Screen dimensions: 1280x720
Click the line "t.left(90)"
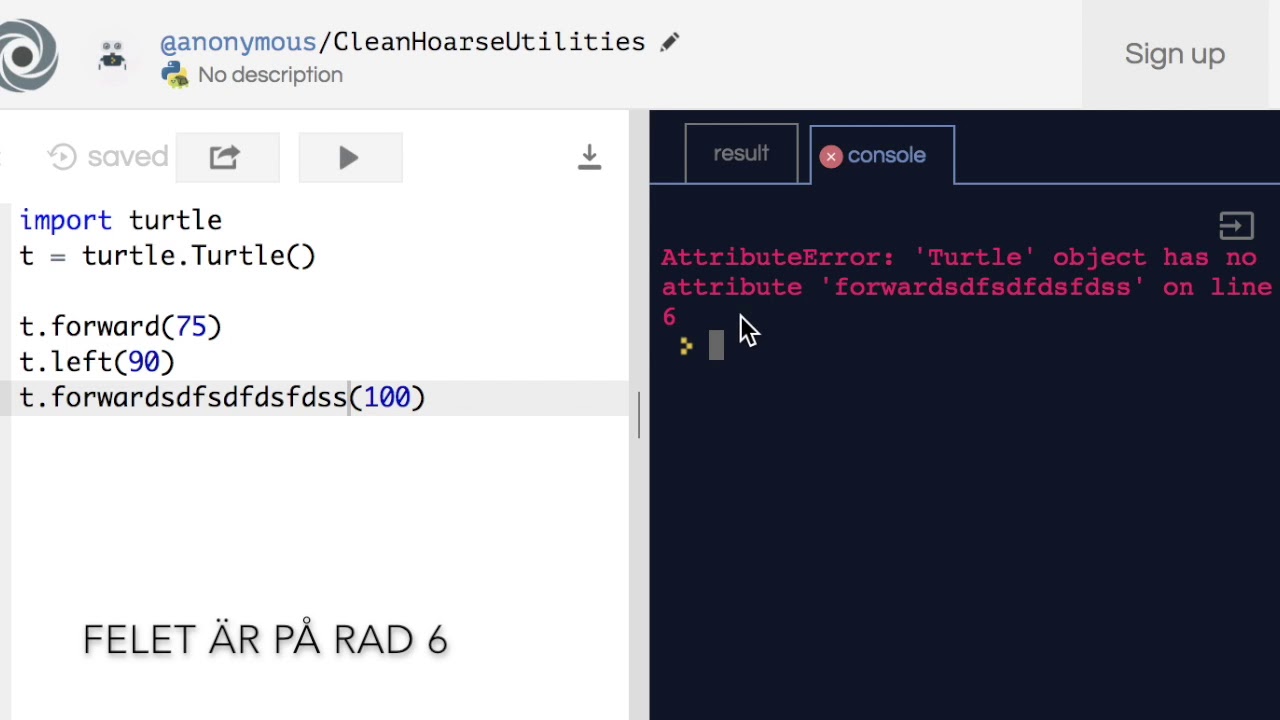tap(97, 362)
